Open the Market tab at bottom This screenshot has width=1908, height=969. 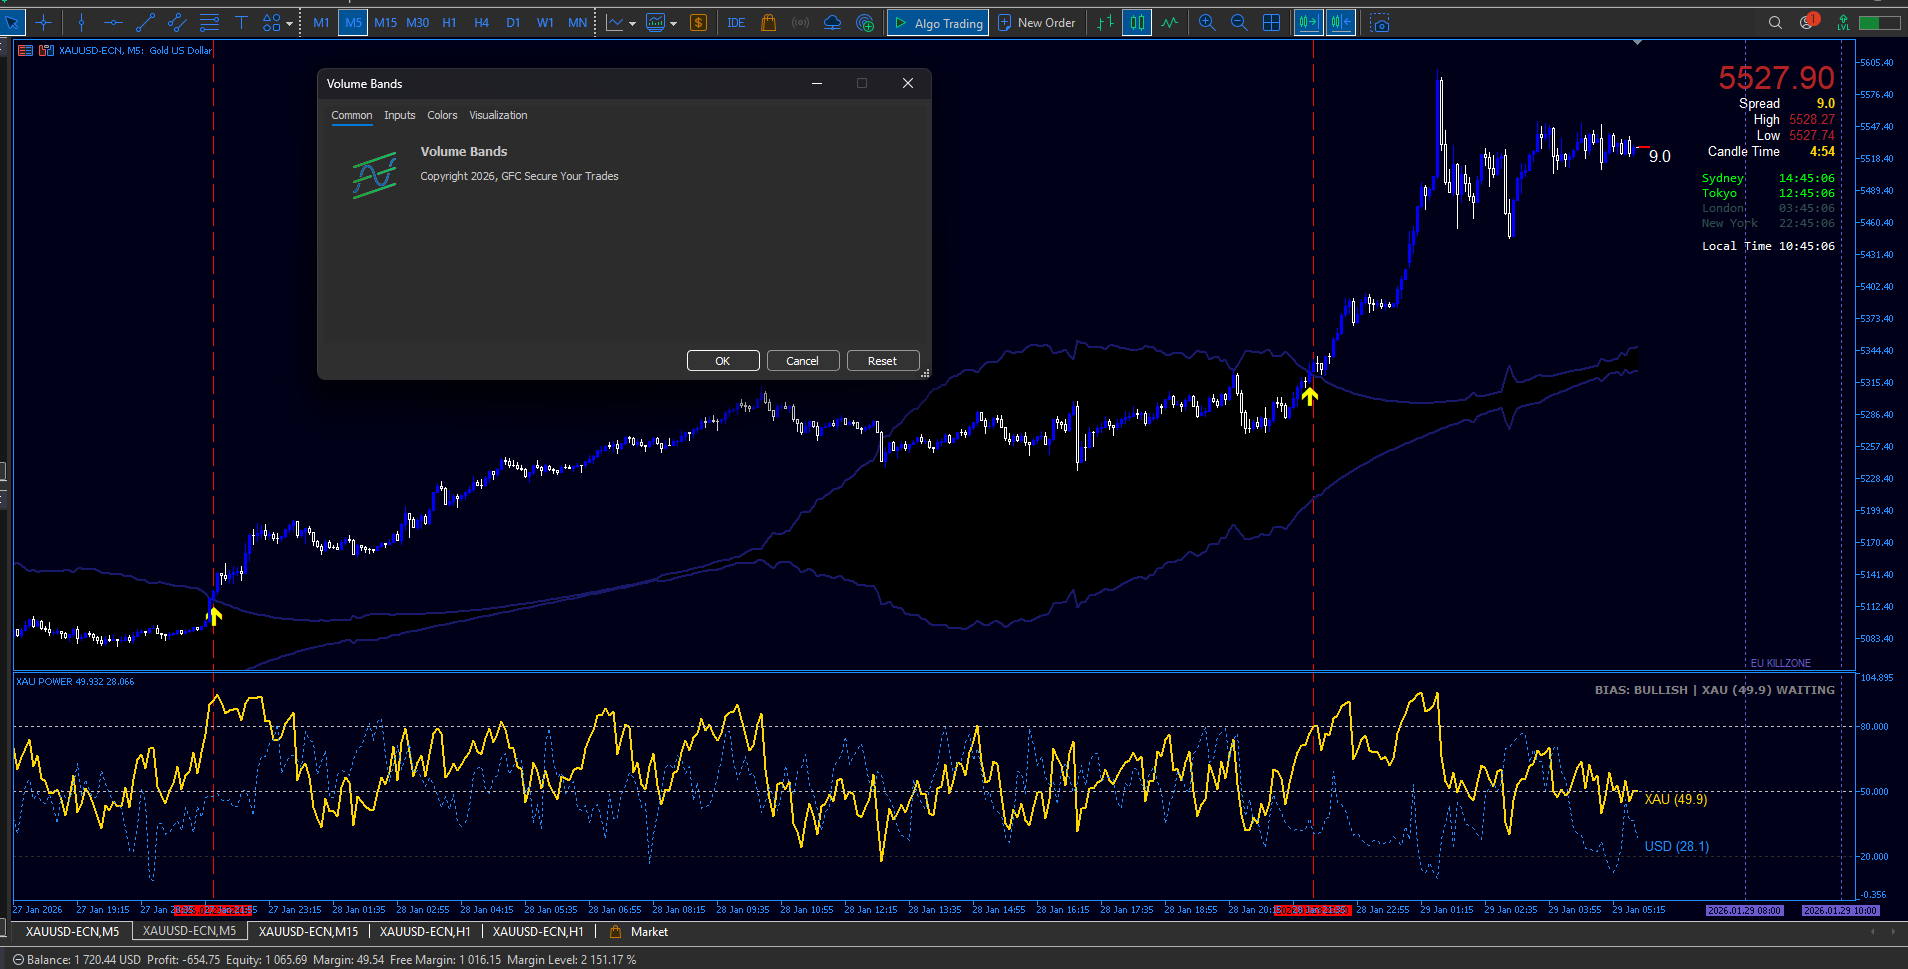click(639, 932)
